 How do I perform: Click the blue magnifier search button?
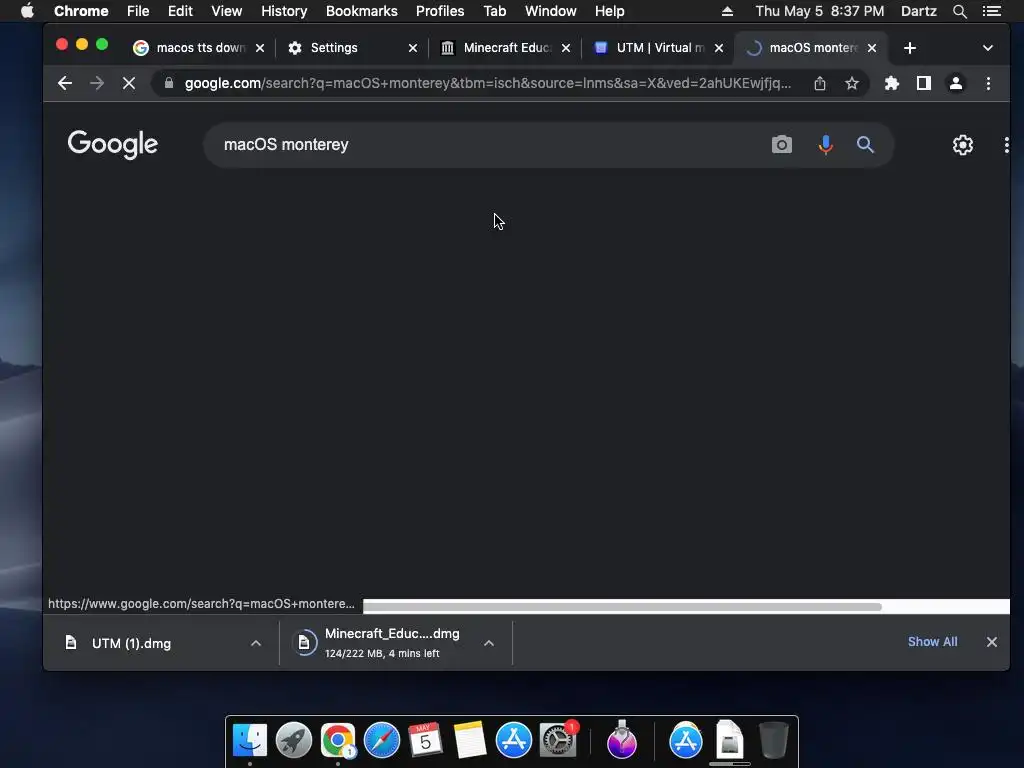pyautogui.click(x=865, y=144)
